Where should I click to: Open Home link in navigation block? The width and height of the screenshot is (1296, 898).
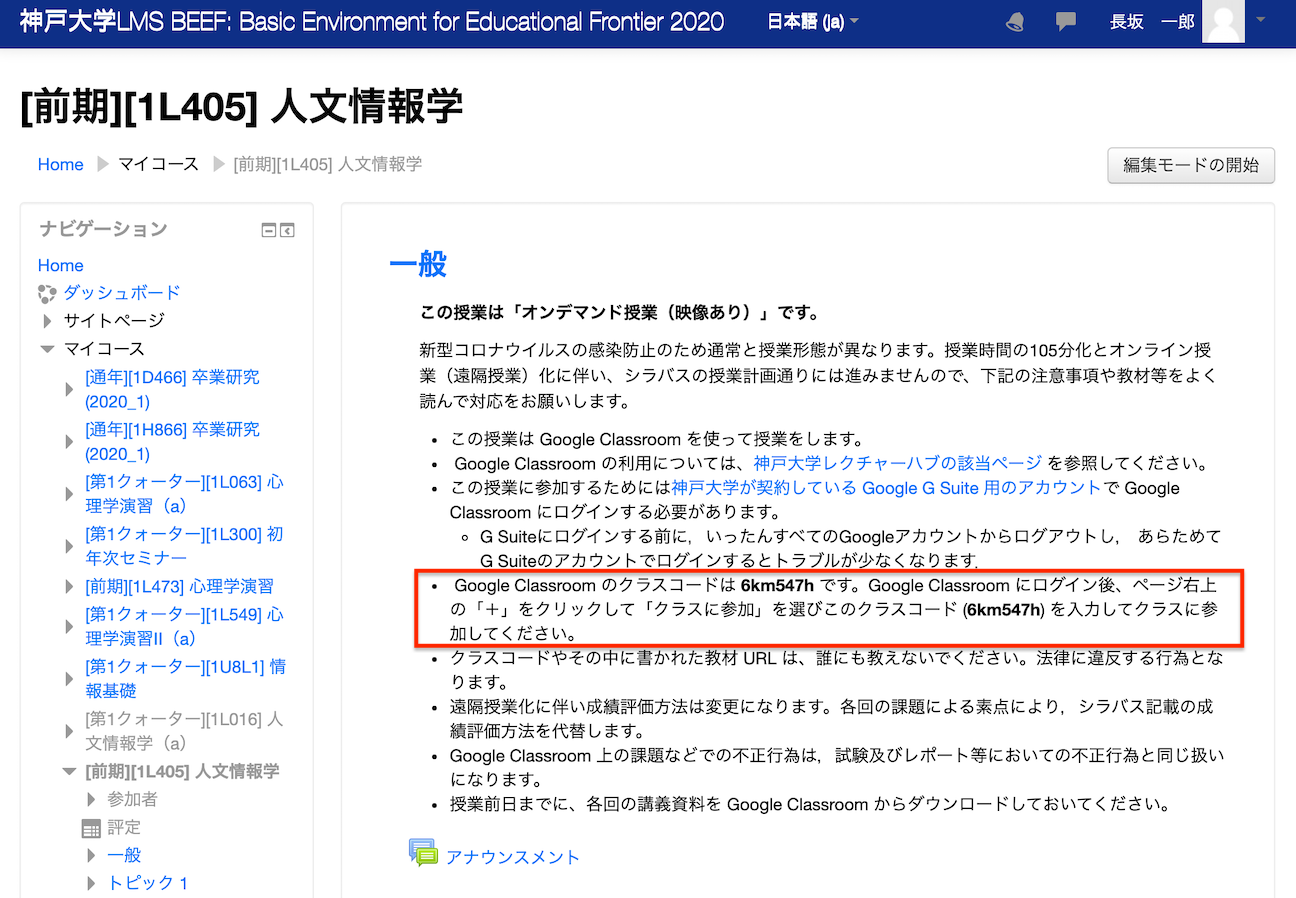click(60, 265)
